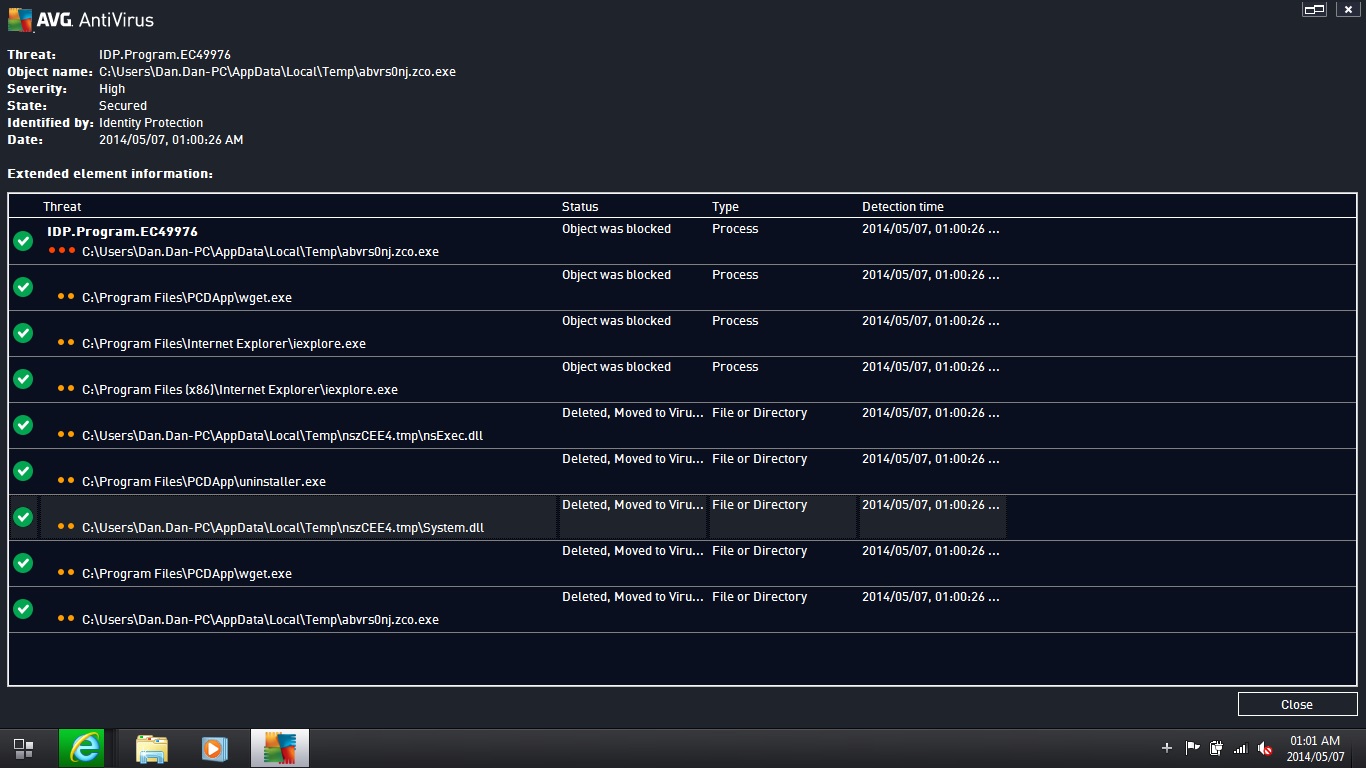The image size is (1366, 768).
Task: Click orange dots beside nsExec.dll path
Action: click(x=66, y=434)
